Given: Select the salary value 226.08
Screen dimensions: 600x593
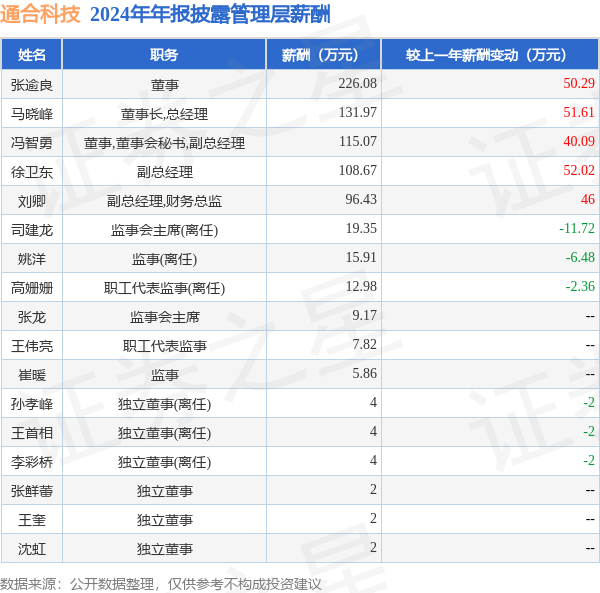Looking at the screenshot, I should (x=357, y=83).
